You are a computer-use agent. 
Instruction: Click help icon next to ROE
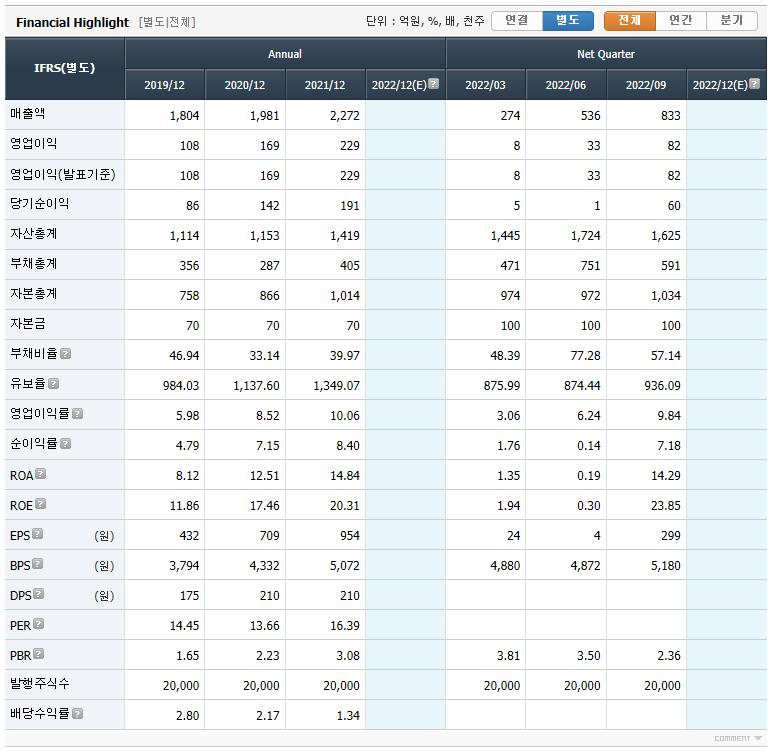tap(41, 504)
